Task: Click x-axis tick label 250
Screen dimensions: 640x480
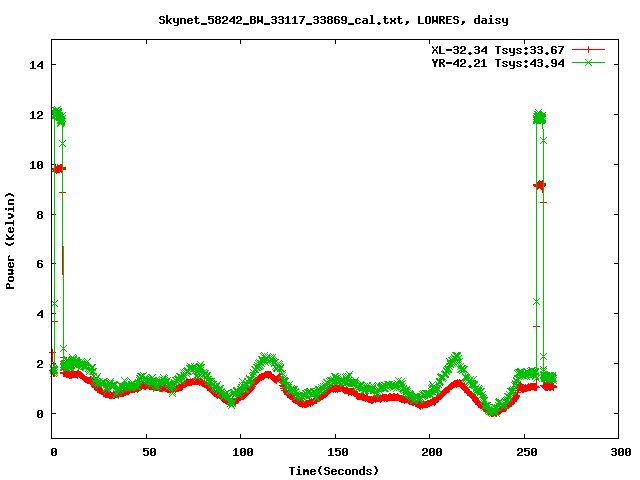Action: (x=527, y=452)
